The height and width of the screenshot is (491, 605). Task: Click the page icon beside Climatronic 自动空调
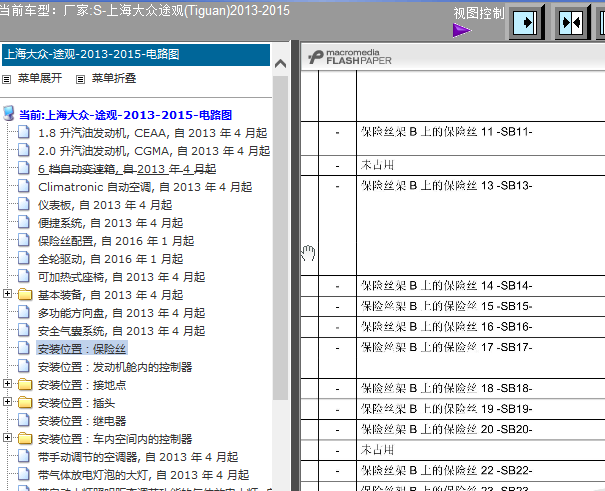[x=24, y=186]
